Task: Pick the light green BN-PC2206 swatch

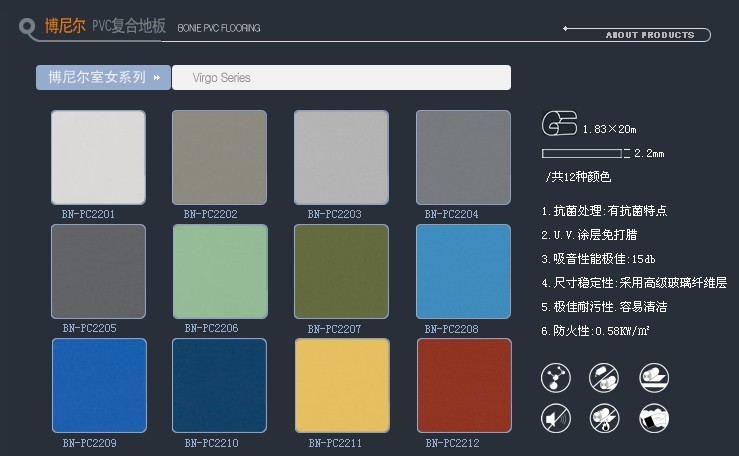Action: coord(220,271)
